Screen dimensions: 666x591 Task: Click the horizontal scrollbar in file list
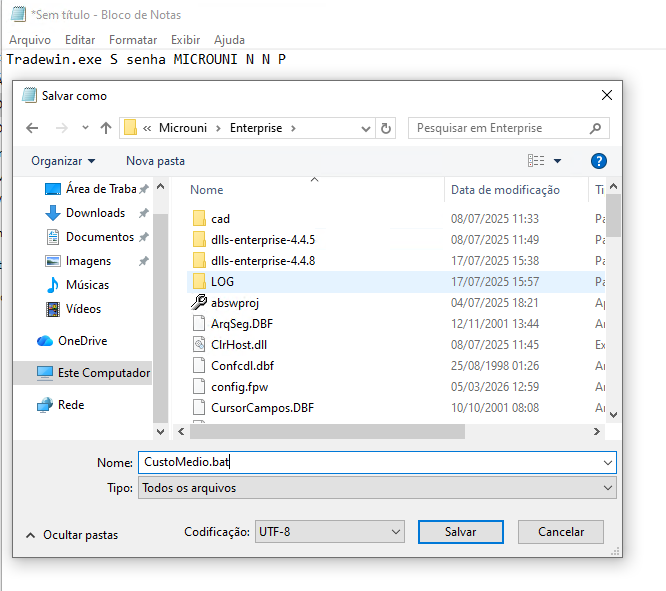tap(330, 431)
